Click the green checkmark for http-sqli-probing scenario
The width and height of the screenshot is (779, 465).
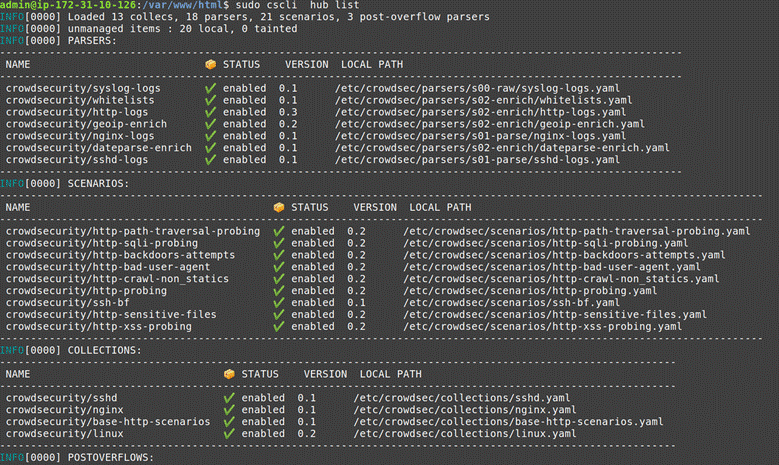279,243
